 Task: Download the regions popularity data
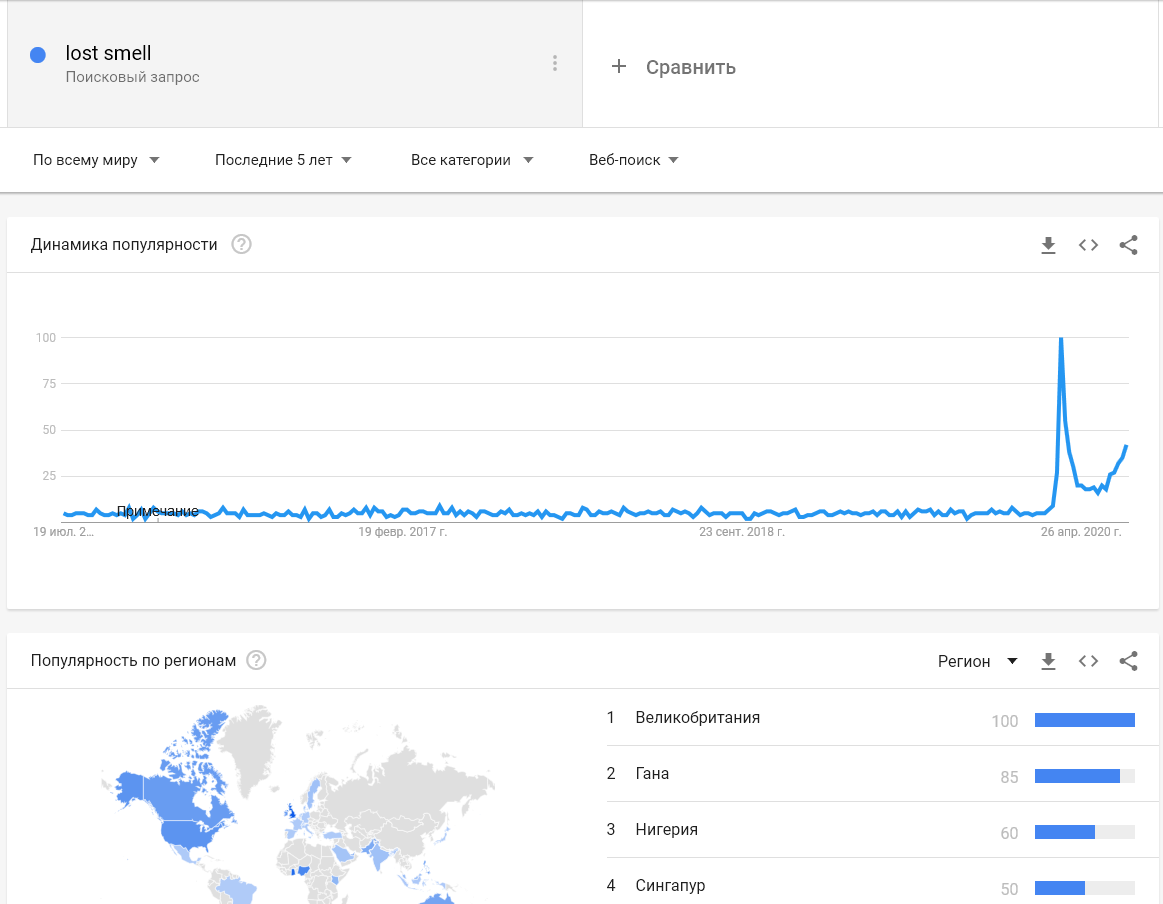click(x=1048, y=661)
